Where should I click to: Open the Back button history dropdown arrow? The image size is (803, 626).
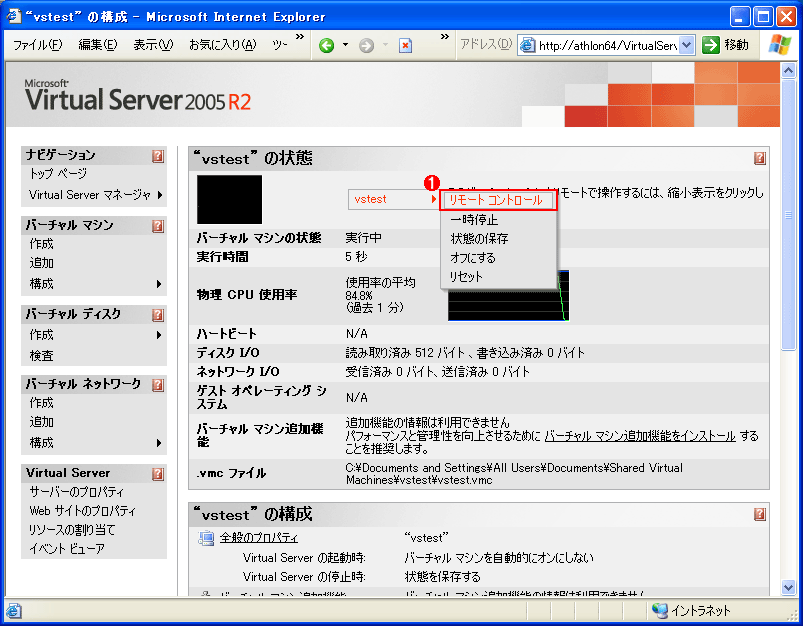345,45
